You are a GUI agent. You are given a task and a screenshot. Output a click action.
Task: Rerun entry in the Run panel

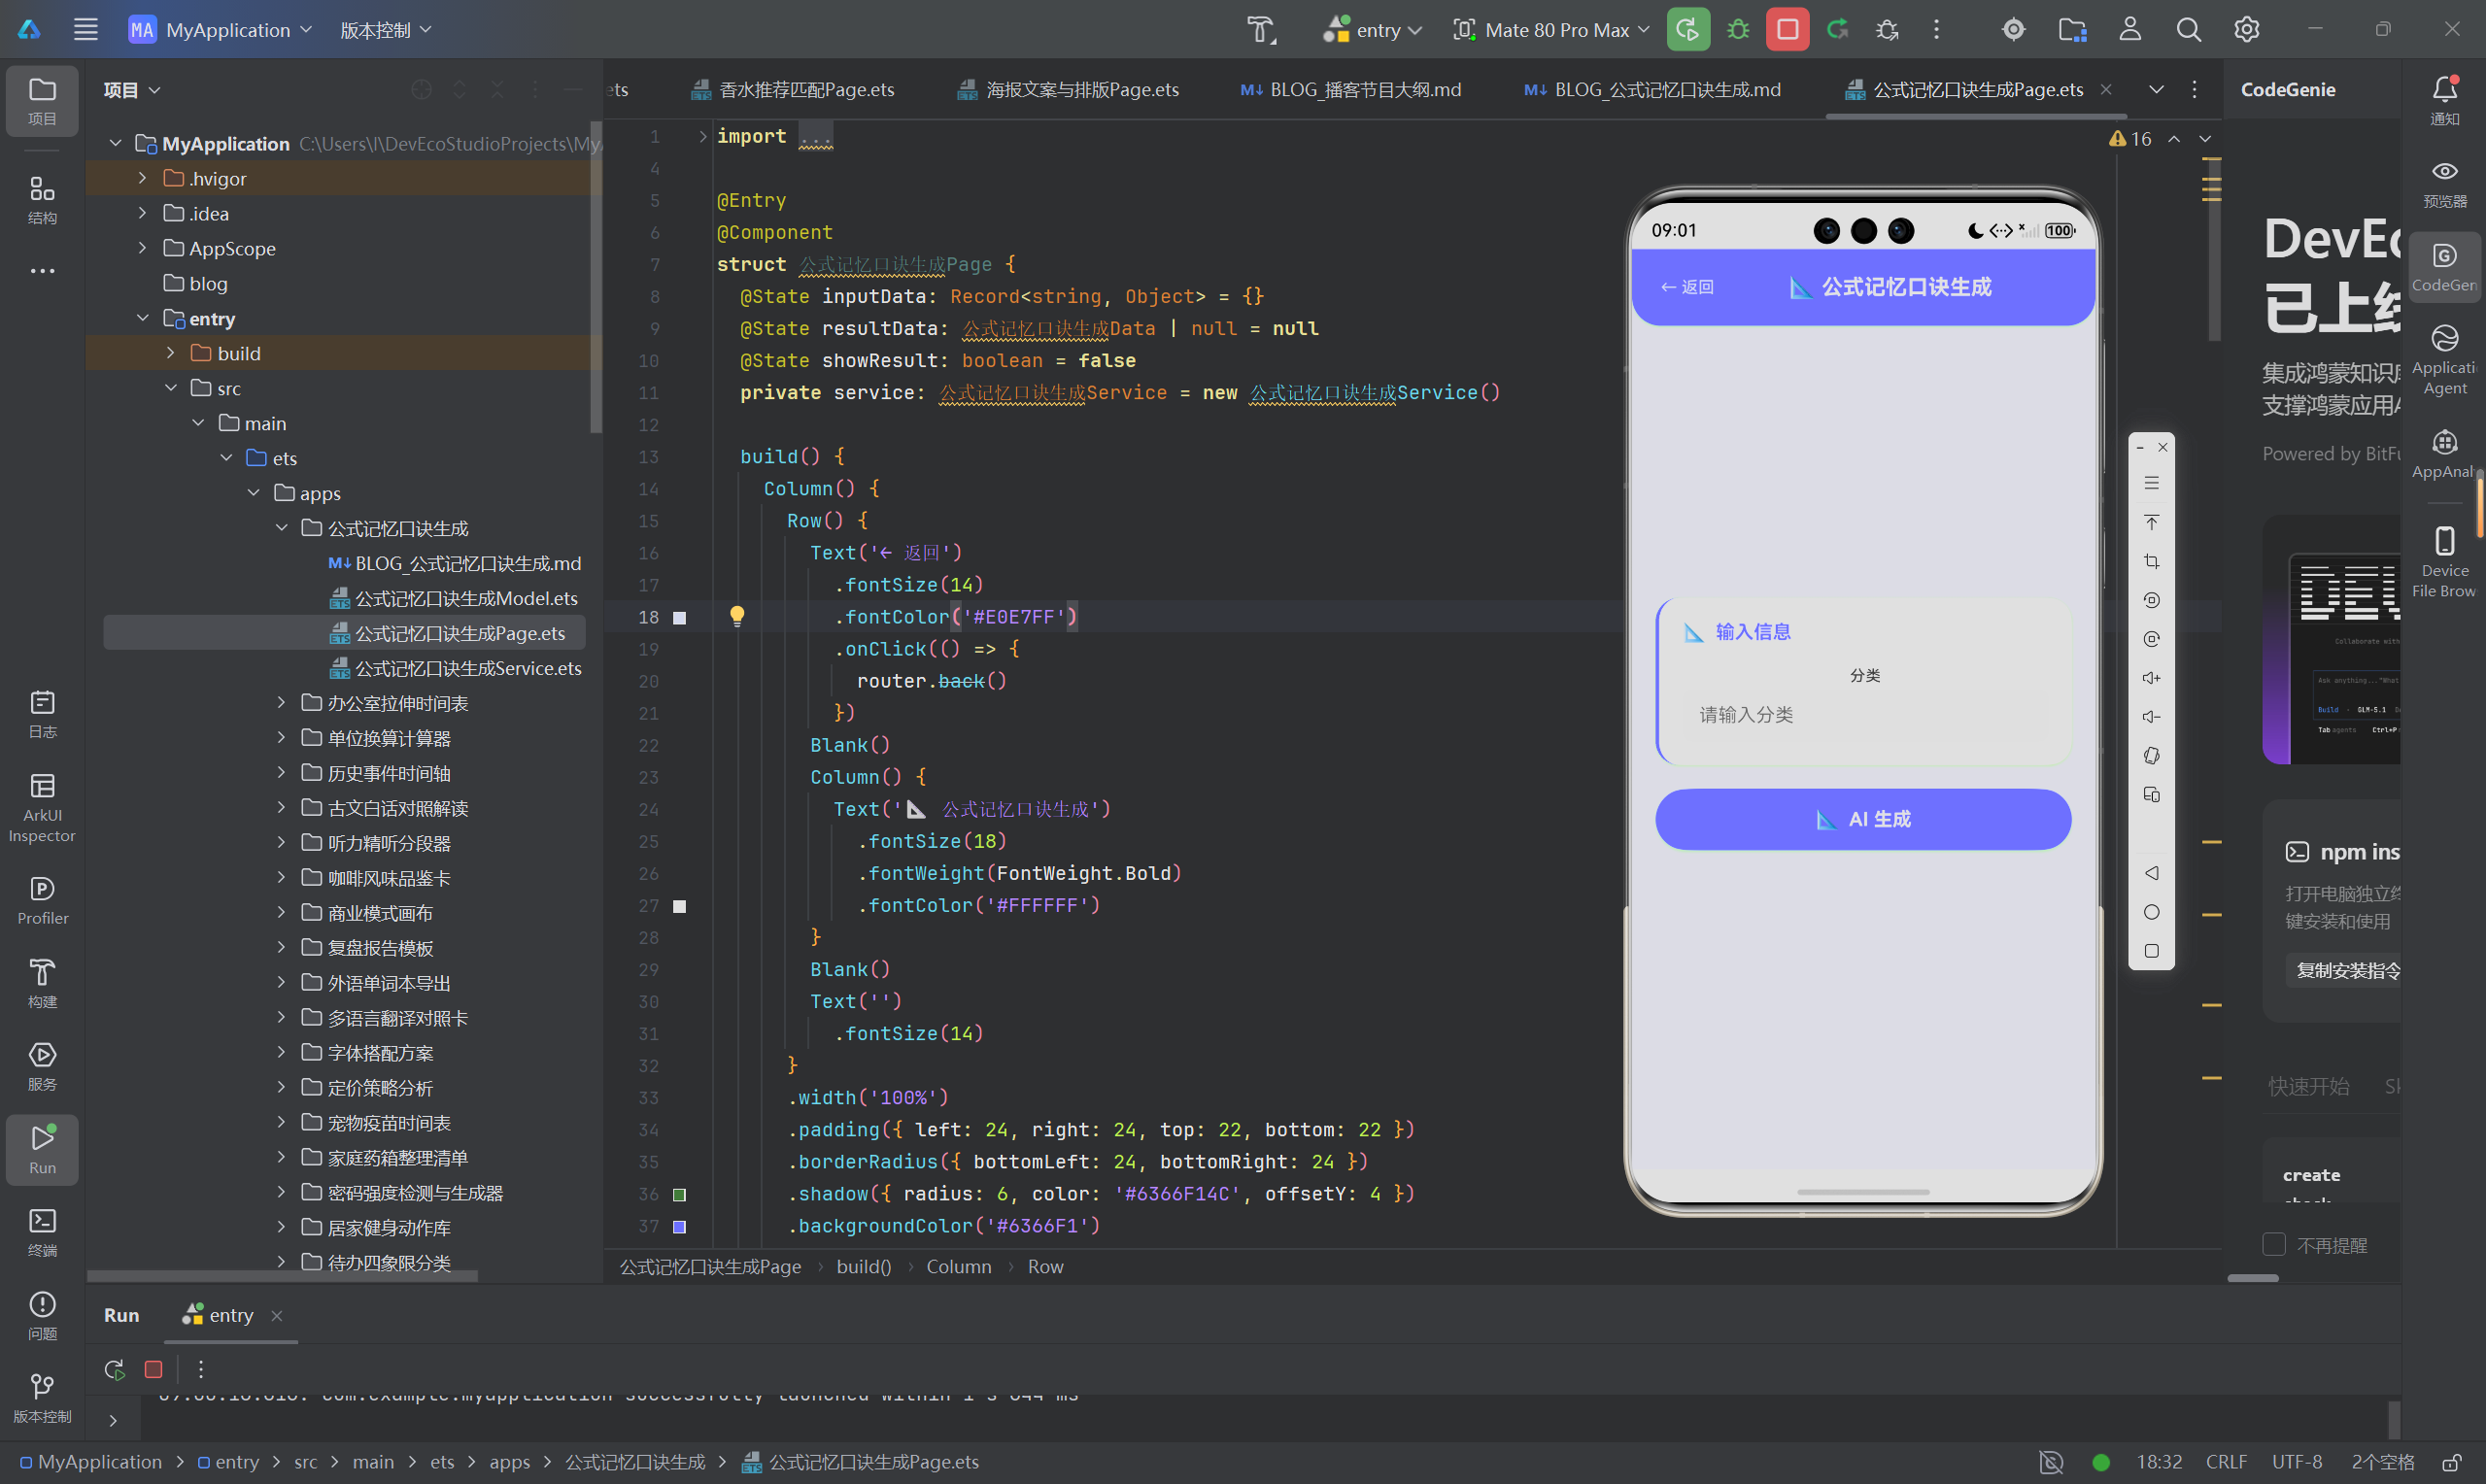[114, 1369]
